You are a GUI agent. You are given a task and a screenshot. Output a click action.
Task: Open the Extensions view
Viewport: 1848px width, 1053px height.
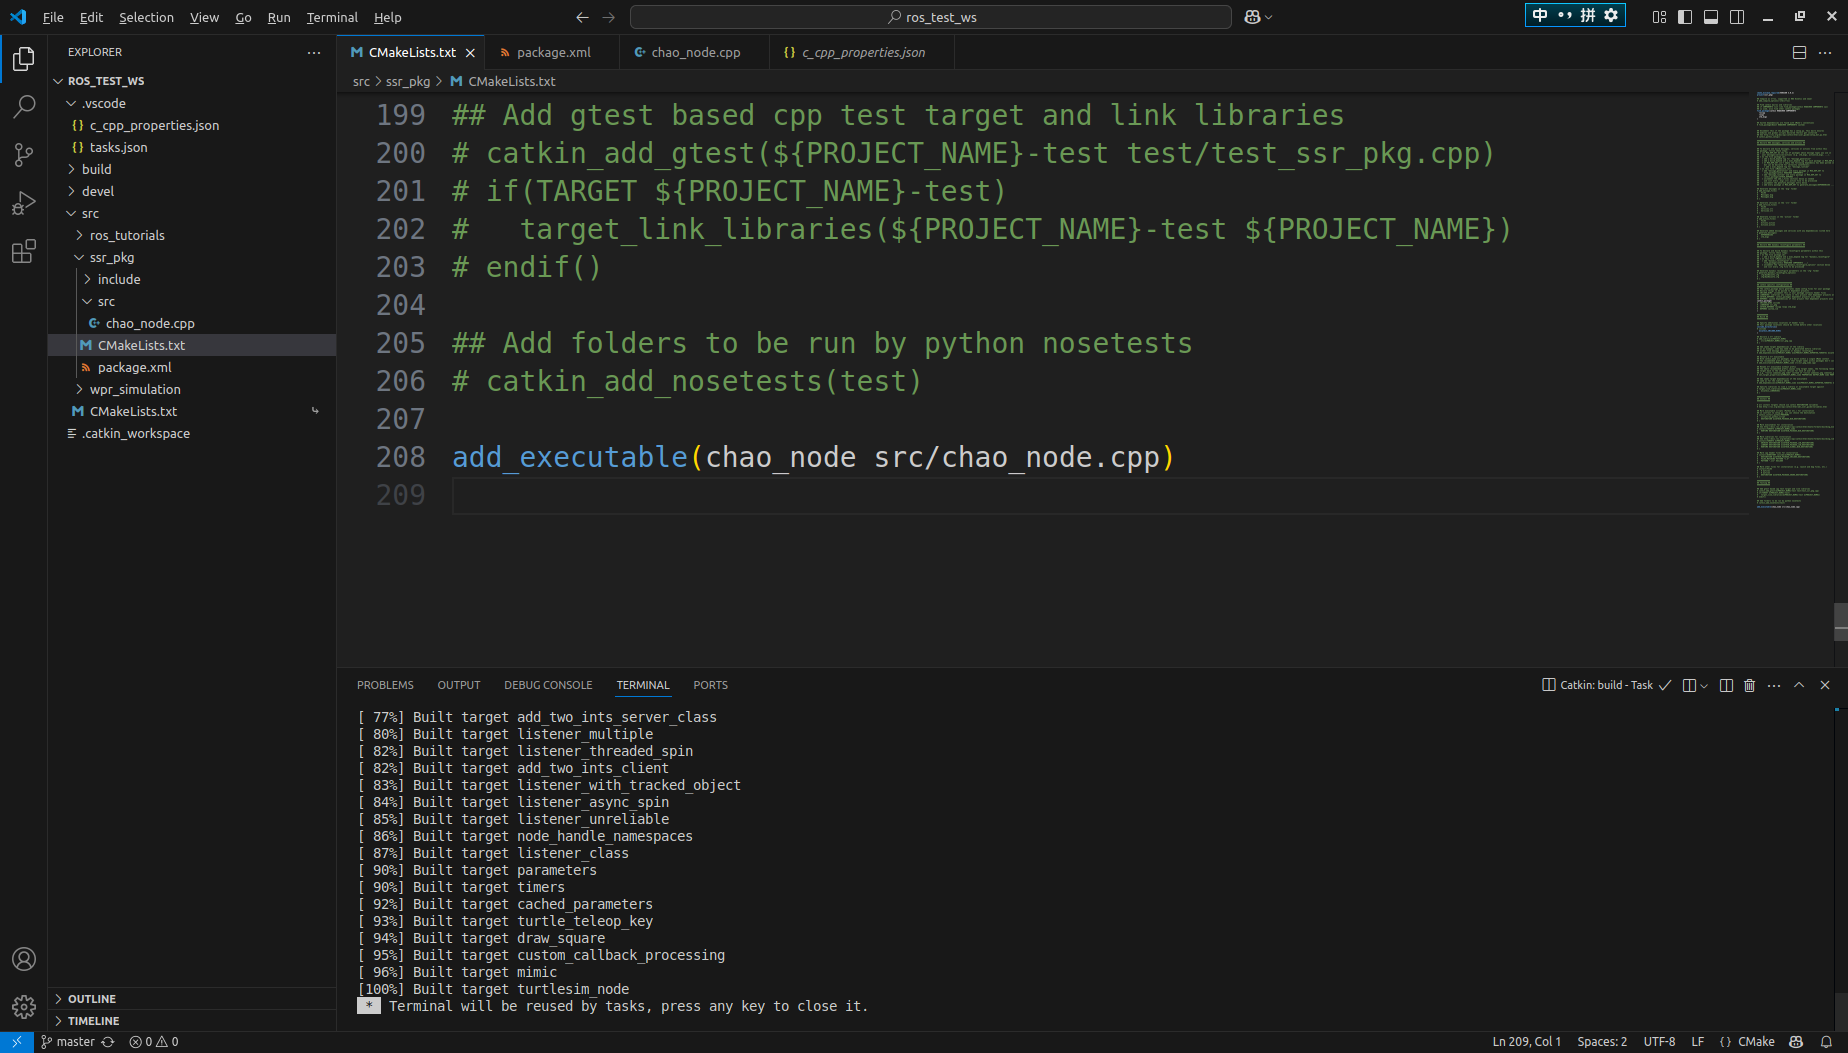pyautogui.click(x=24, y=252)
